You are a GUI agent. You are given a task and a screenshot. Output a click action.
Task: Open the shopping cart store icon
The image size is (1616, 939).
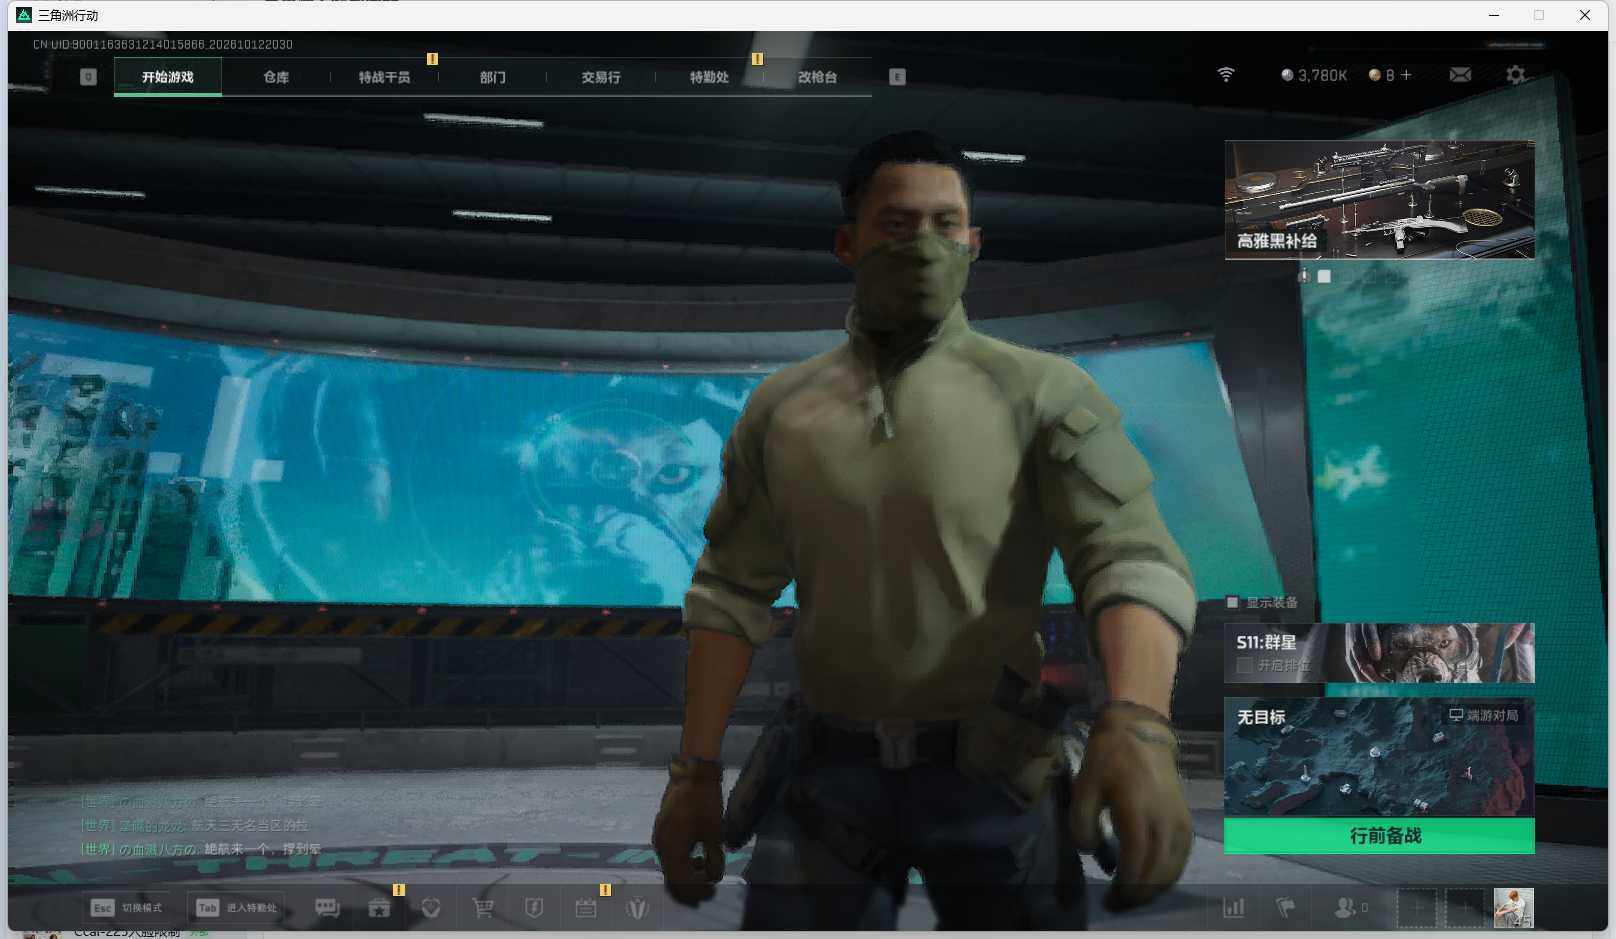pyautogui.click(x=482, y=908)
